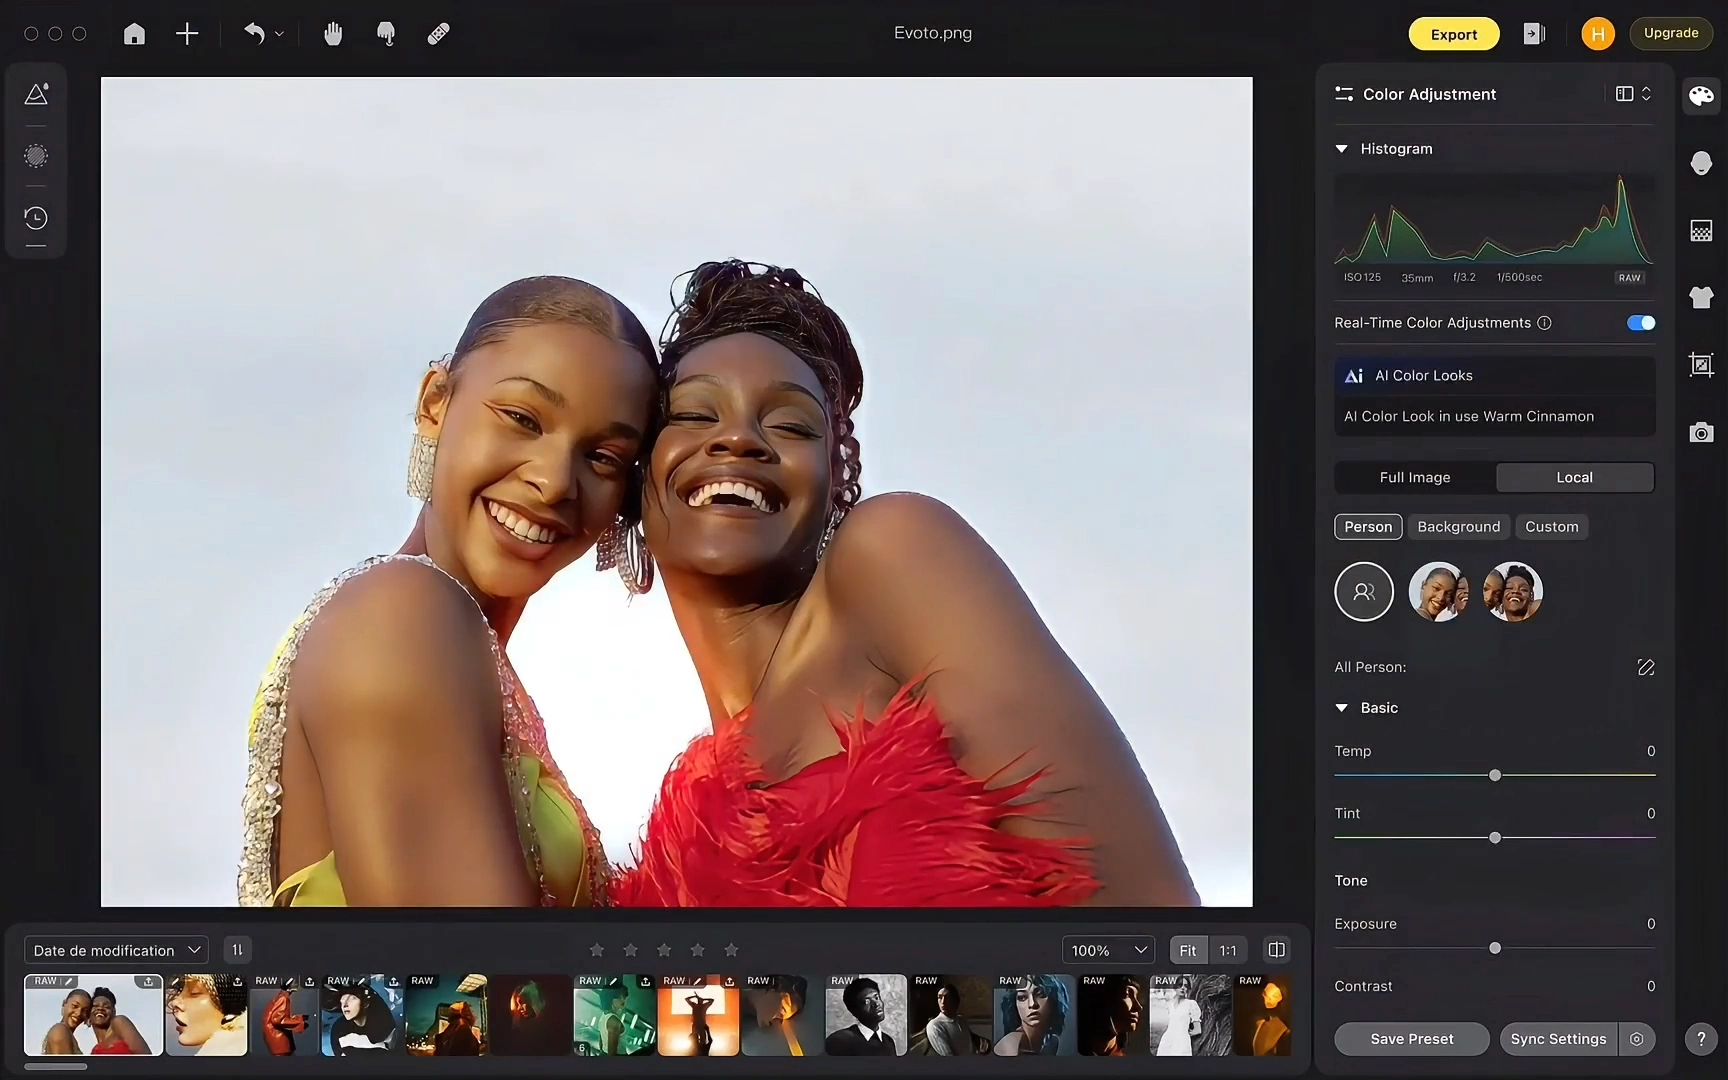
Task: Toggle Real-Time Color Adjustments switch
Action: [x=1641, y=323]
